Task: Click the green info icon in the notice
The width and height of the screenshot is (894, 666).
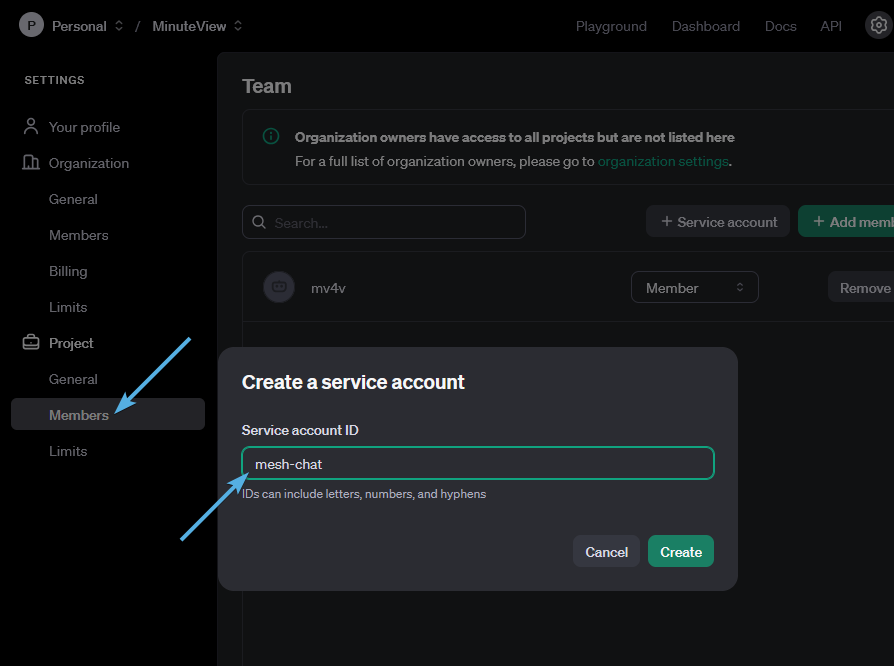Action: tap(269, 136)
